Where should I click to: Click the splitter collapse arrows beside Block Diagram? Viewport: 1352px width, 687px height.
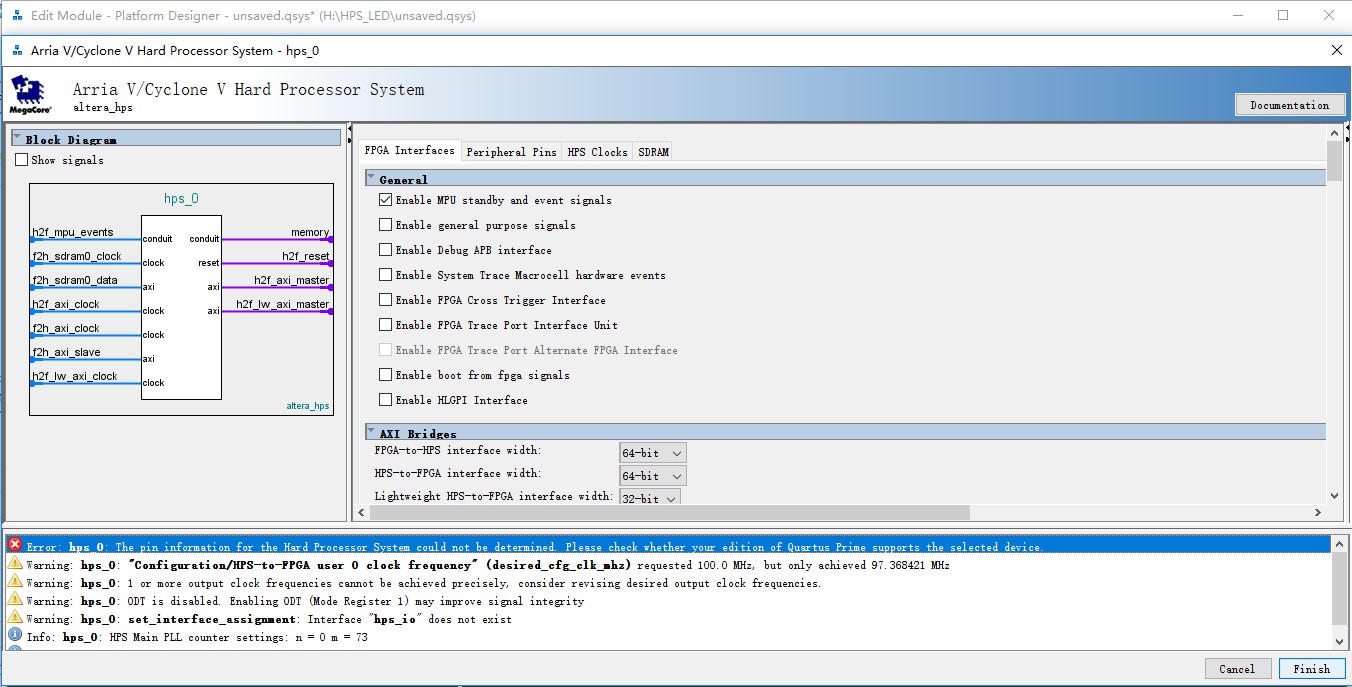pyautogui.click(x=348, y=135)
